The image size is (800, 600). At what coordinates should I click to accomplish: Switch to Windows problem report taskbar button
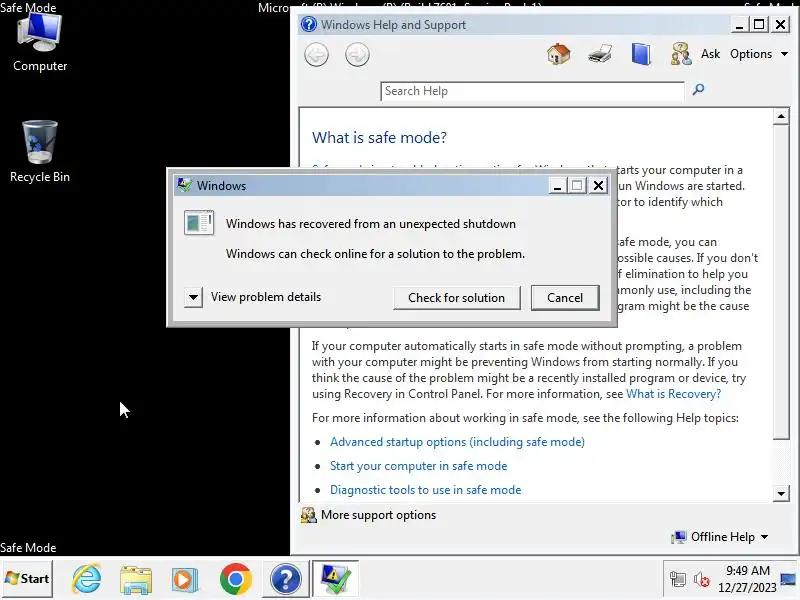coord(335,579)
